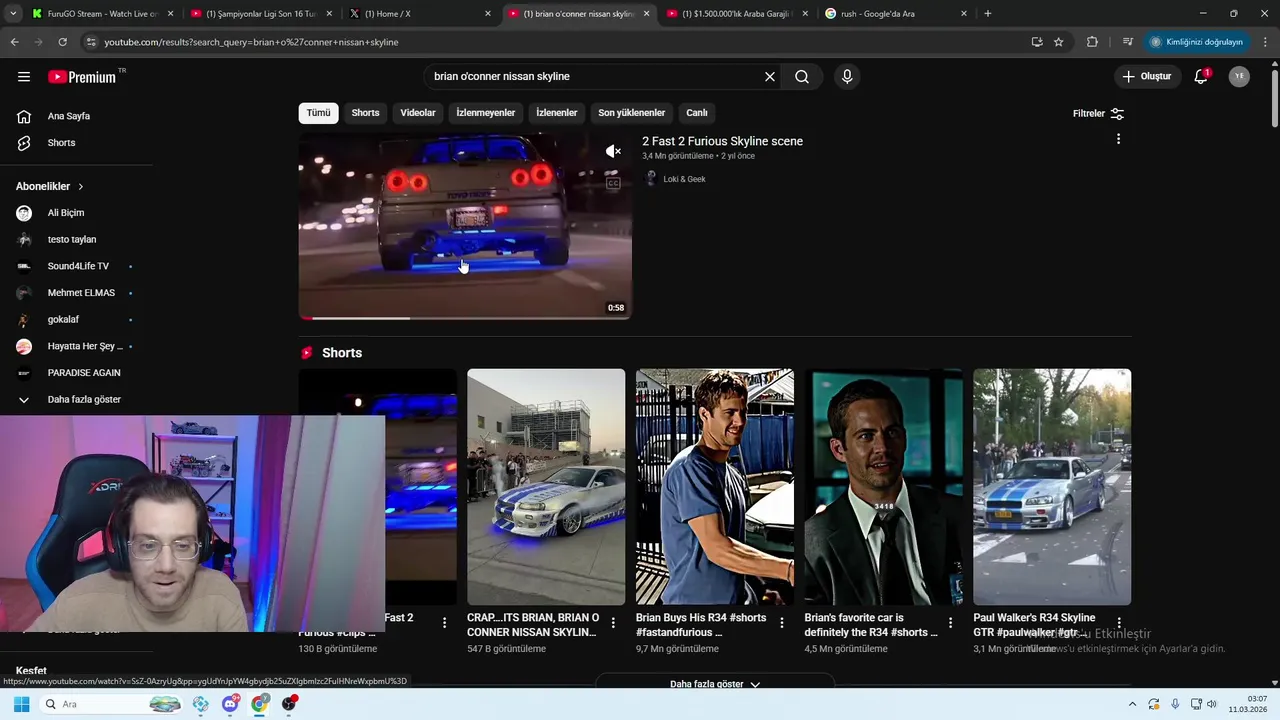1280x720 pixels.
Task: Open a new browser tab
Action: 988,14
